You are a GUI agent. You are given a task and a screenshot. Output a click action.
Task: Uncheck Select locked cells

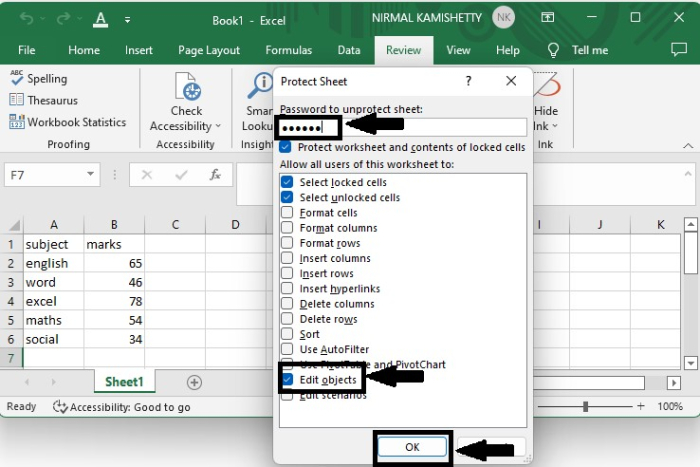point(287,182)
